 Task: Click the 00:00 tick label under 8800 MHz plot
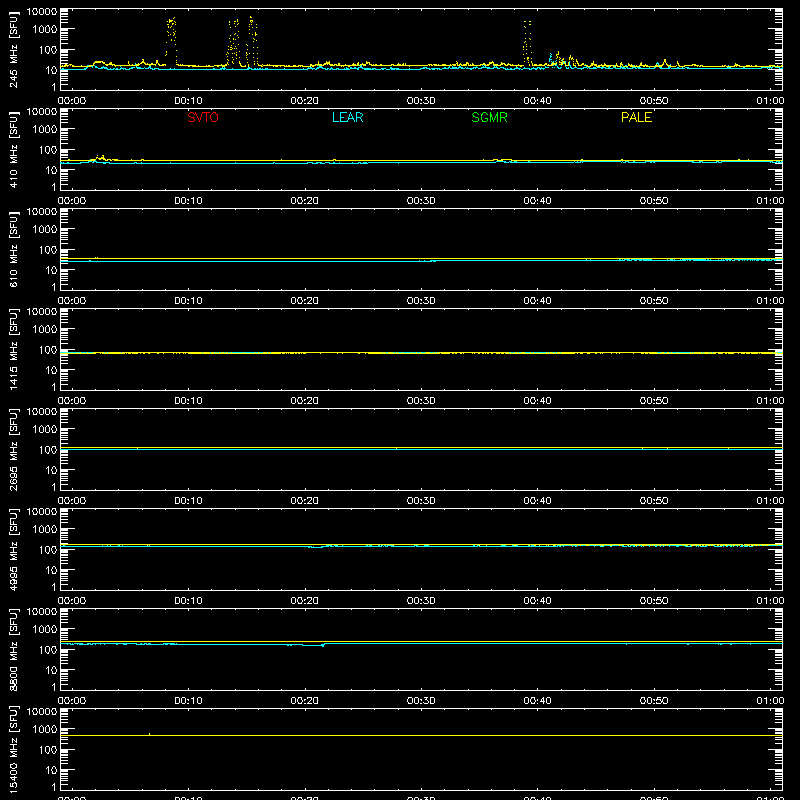(x=72, y=701)
